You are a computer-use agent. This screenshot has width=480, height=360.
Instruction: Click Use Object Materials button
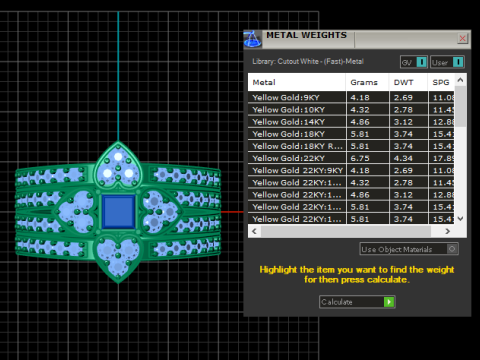coord(409,249)
